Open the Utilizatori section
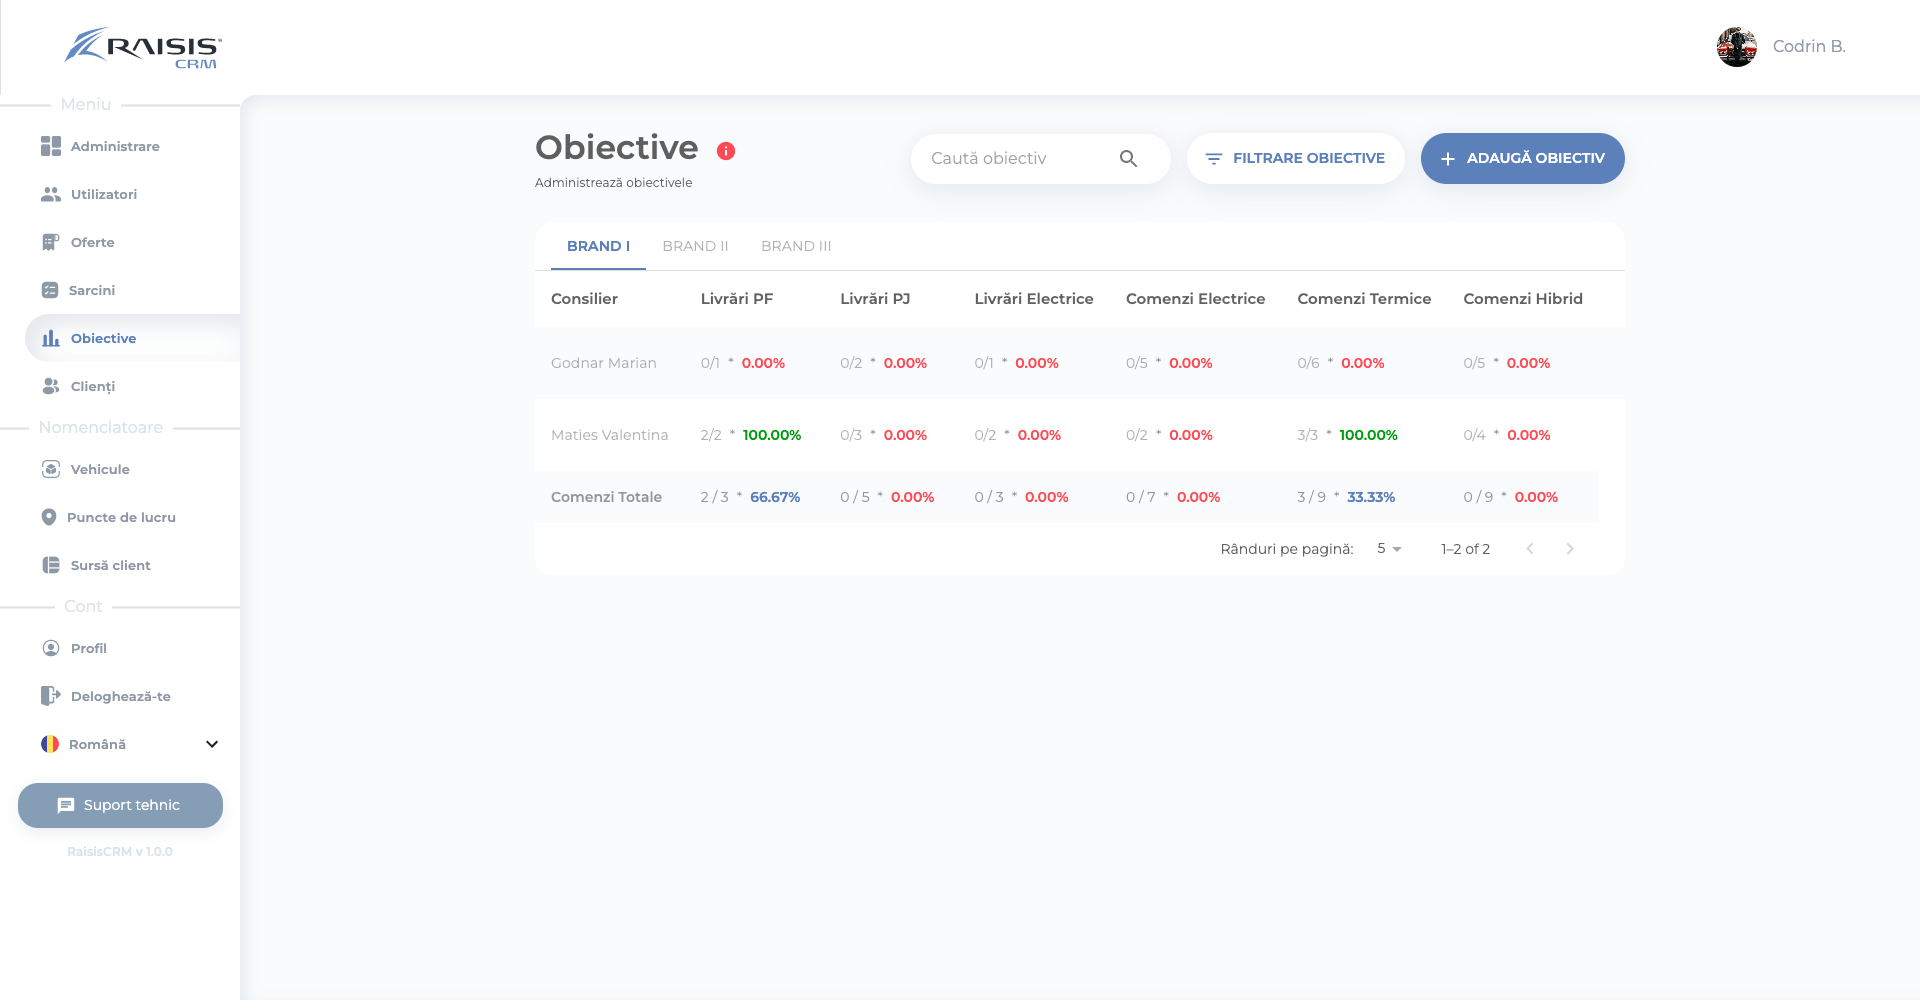Screen dimensions: 1920x1000 pos(103,194)
